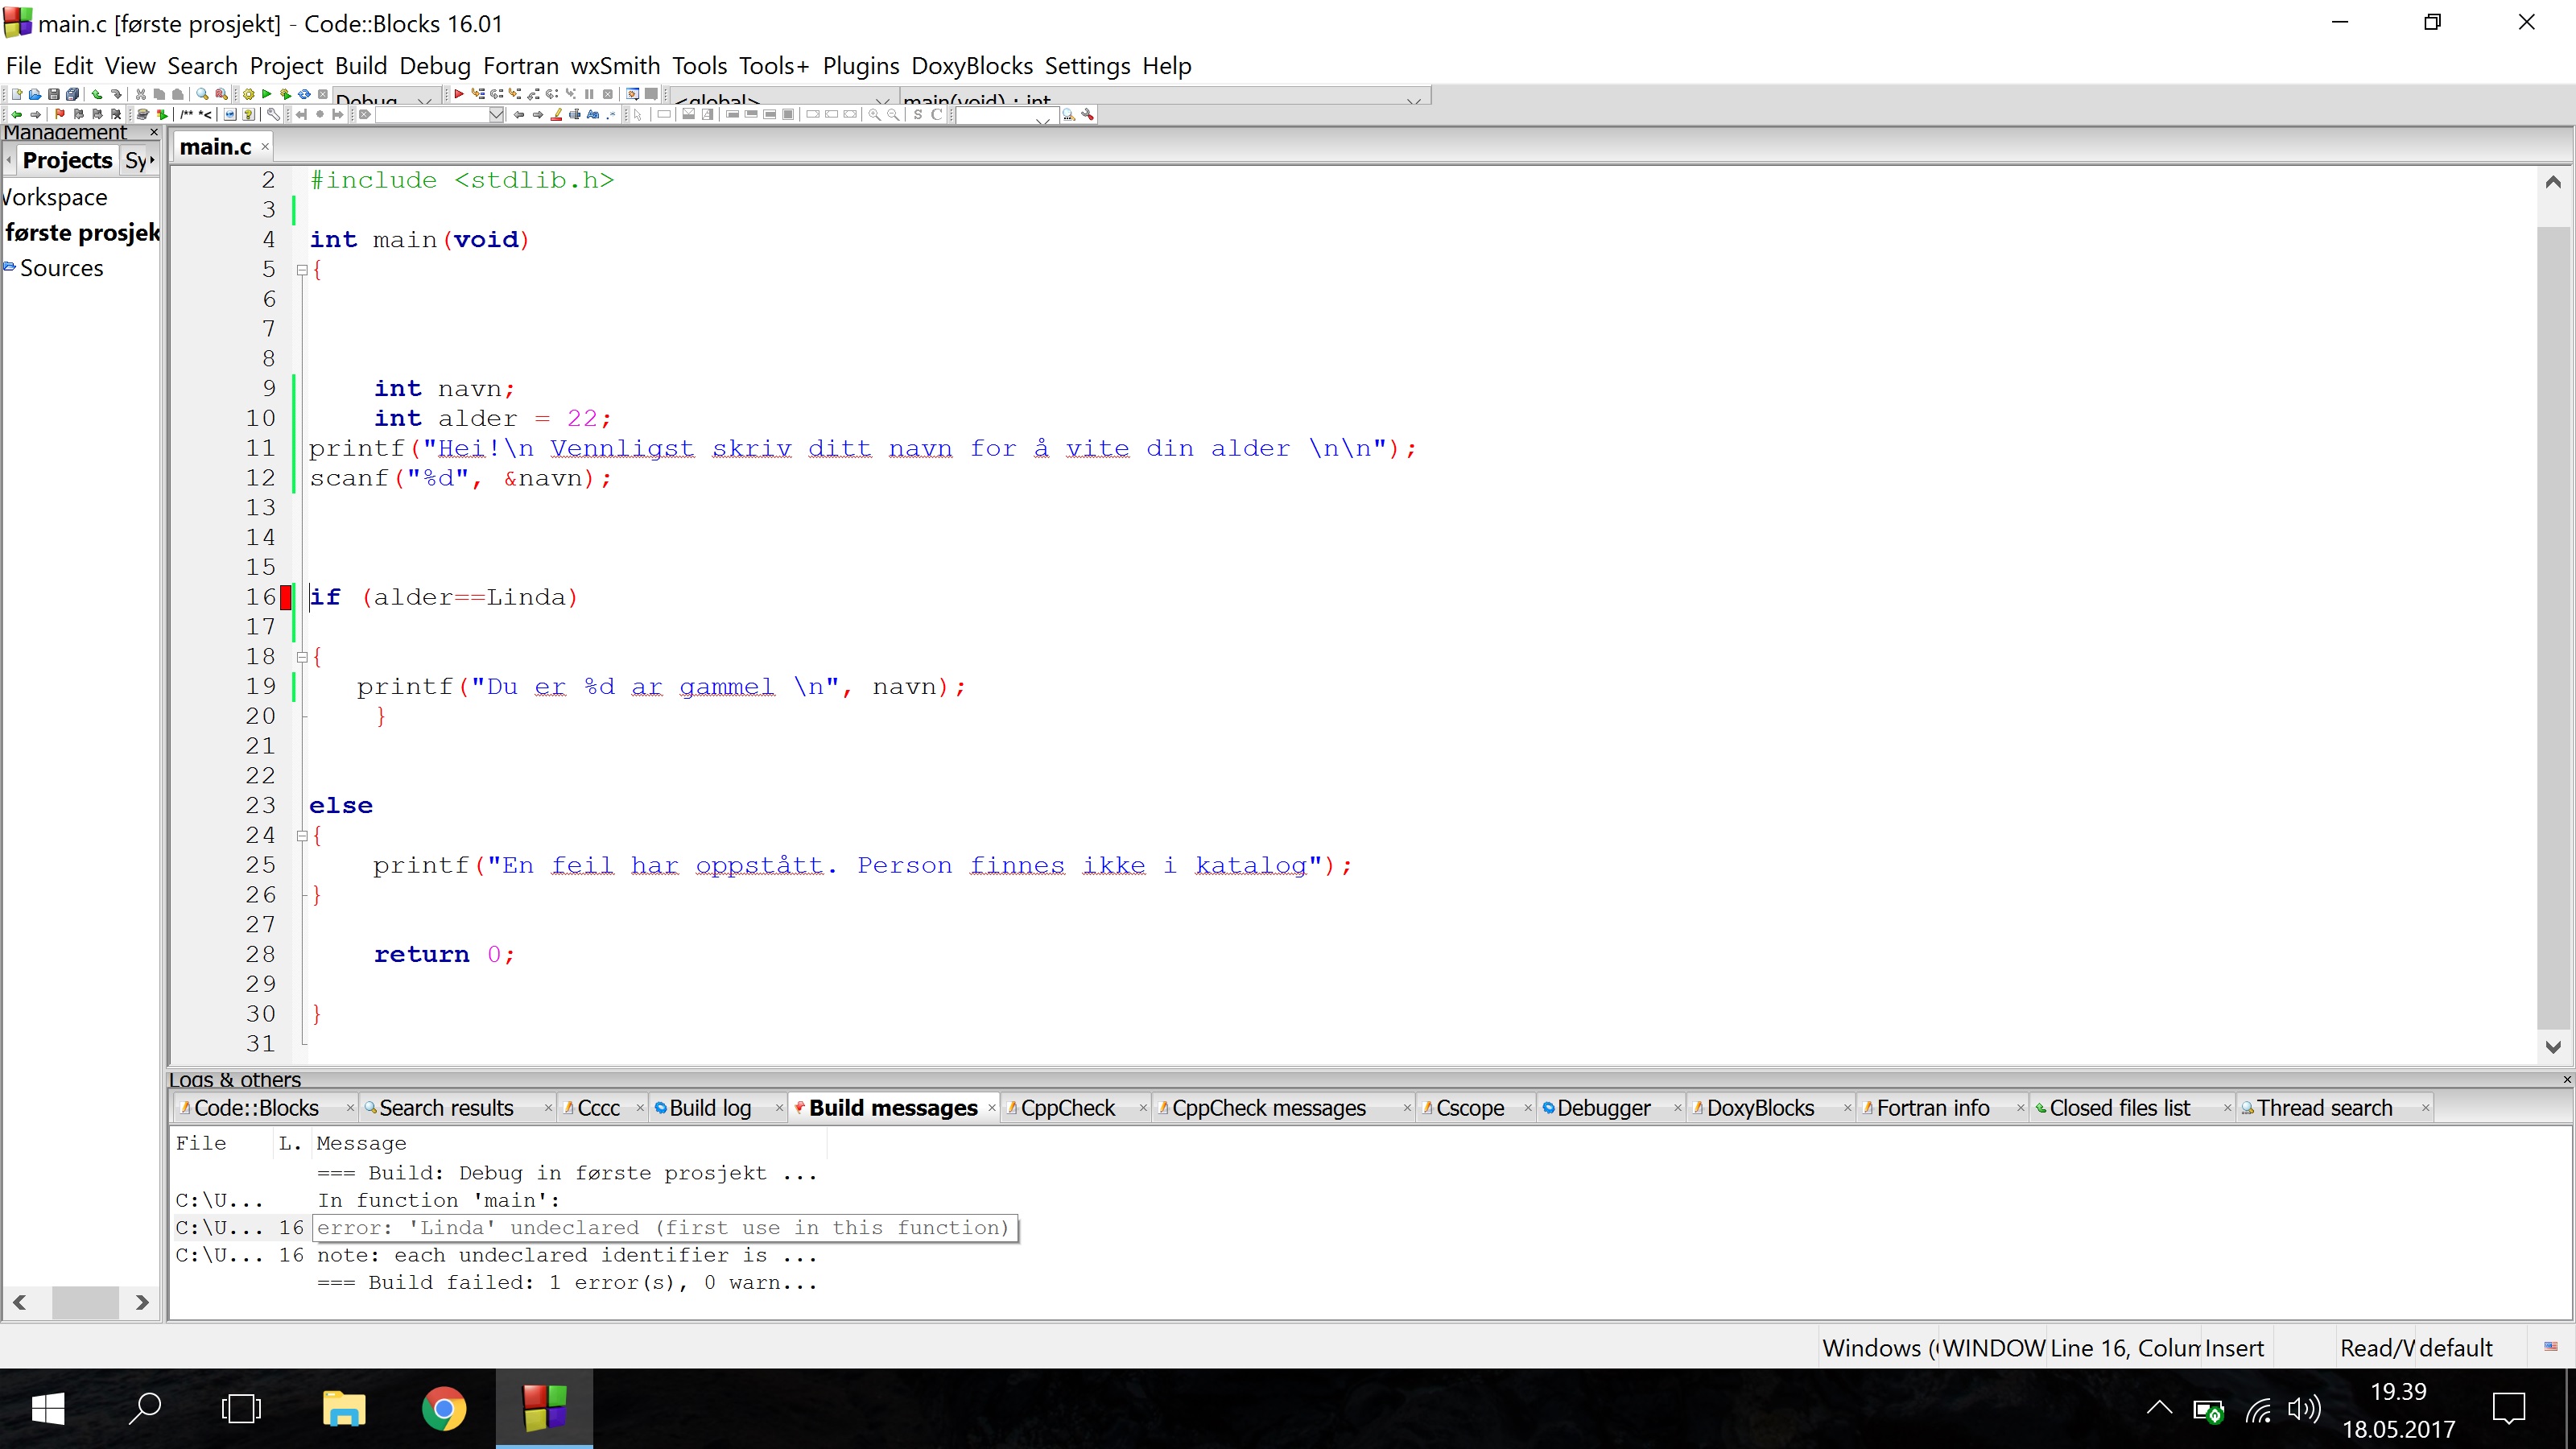Open Task View from the taskbar

tap(241, 1409)
